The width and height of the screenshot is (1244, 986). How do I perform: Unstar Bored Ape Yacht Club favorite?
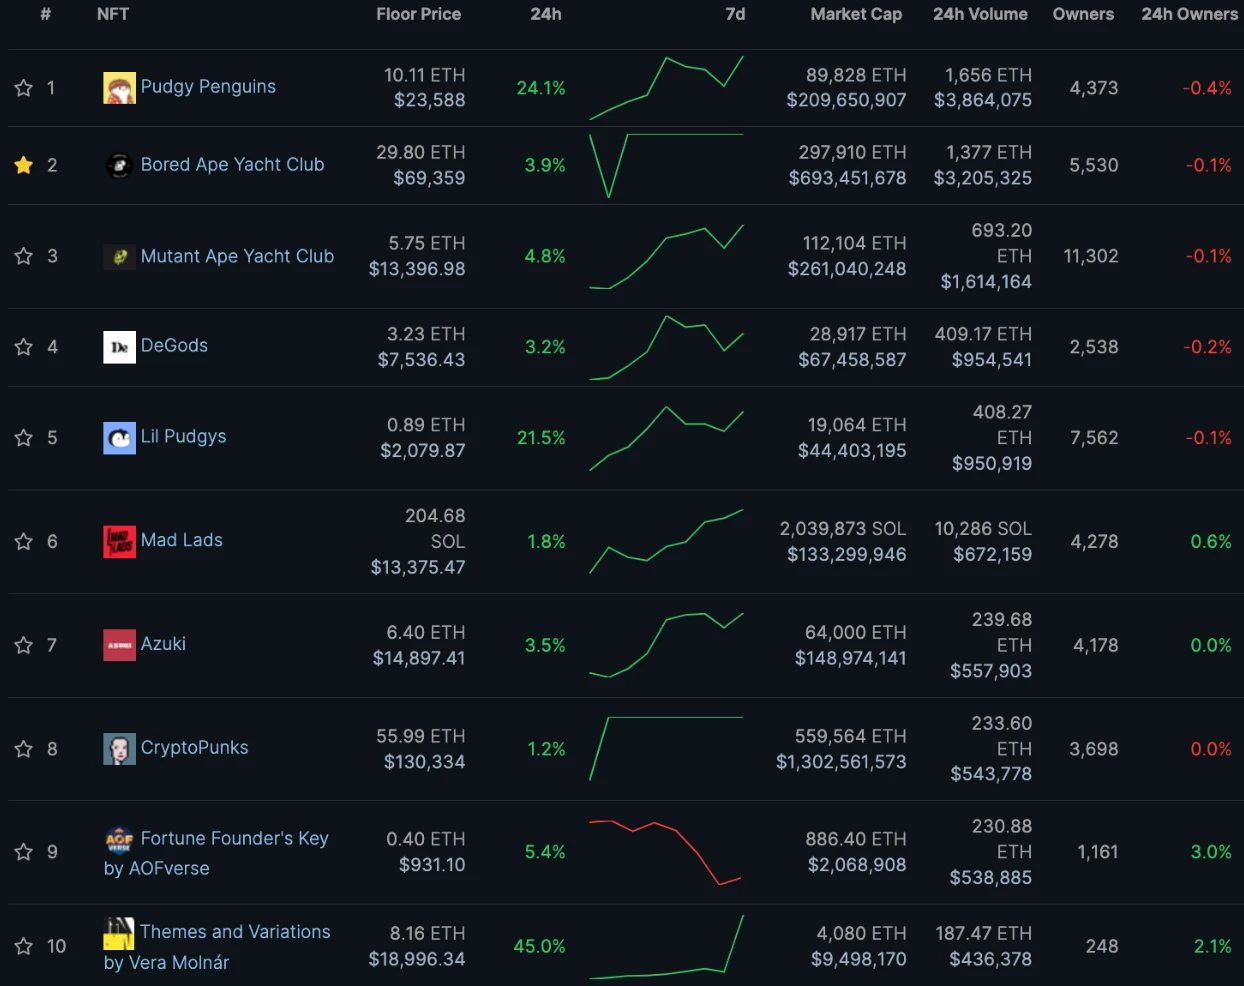click(24, 165)
